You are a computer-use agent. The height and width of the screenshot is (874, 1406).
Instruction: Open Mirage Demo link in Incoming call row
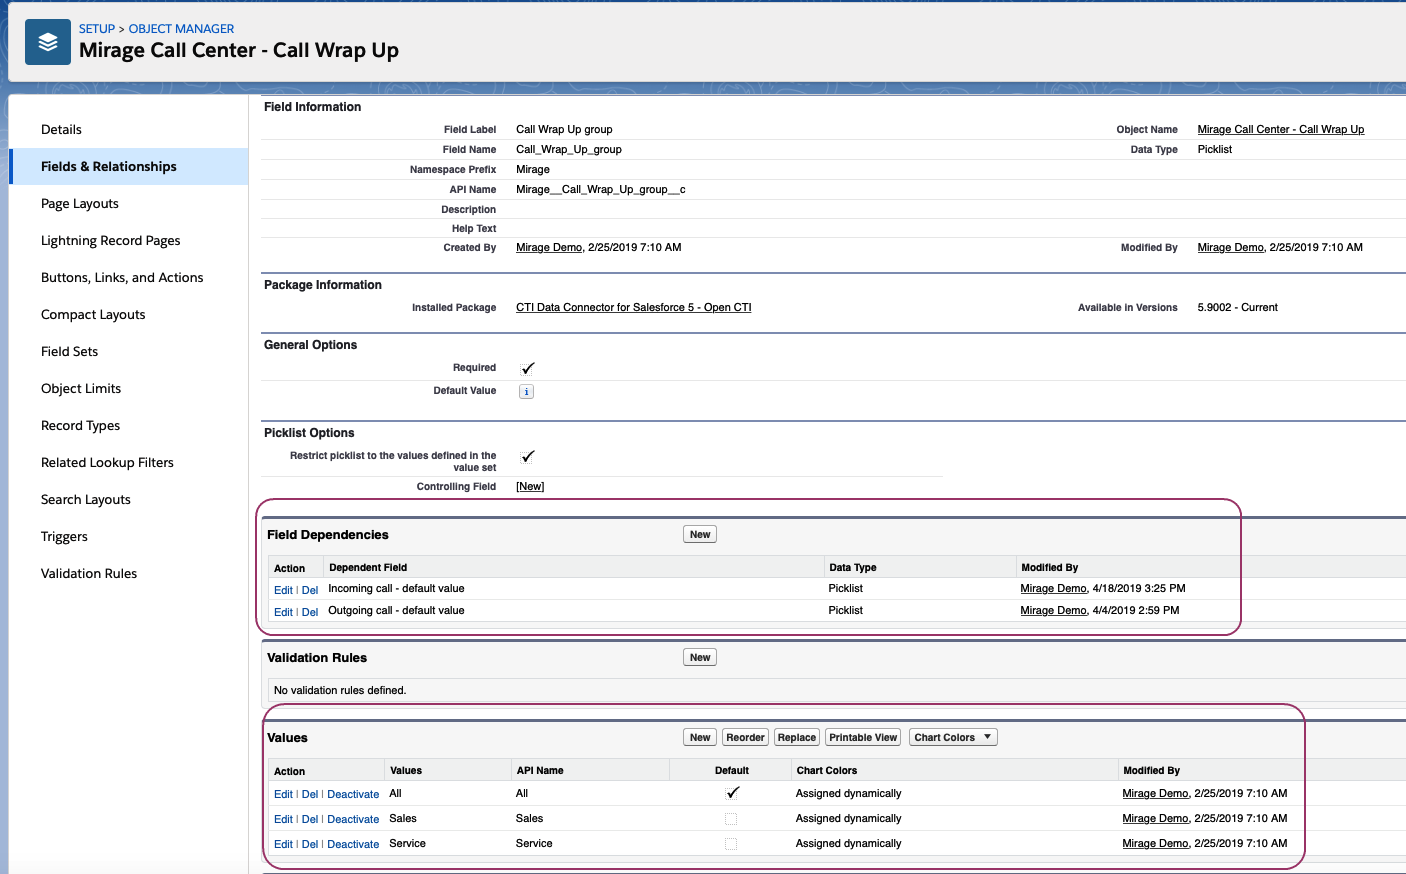(1053, 589)
